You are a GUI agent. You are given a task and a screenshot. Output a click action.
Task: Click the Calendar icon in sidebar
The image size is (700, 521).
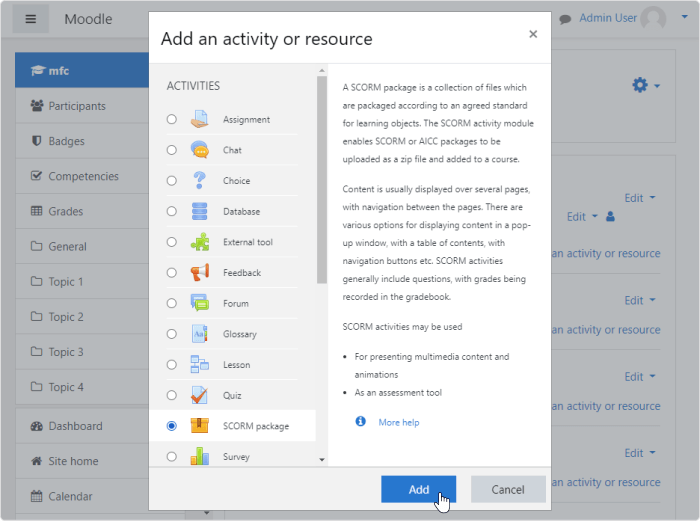[x=37, y=496]
